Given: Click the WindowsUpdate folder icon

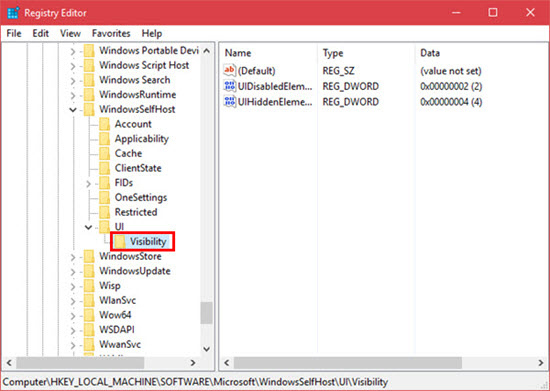Looking at the screenshot, I should (x=89, y=271).
